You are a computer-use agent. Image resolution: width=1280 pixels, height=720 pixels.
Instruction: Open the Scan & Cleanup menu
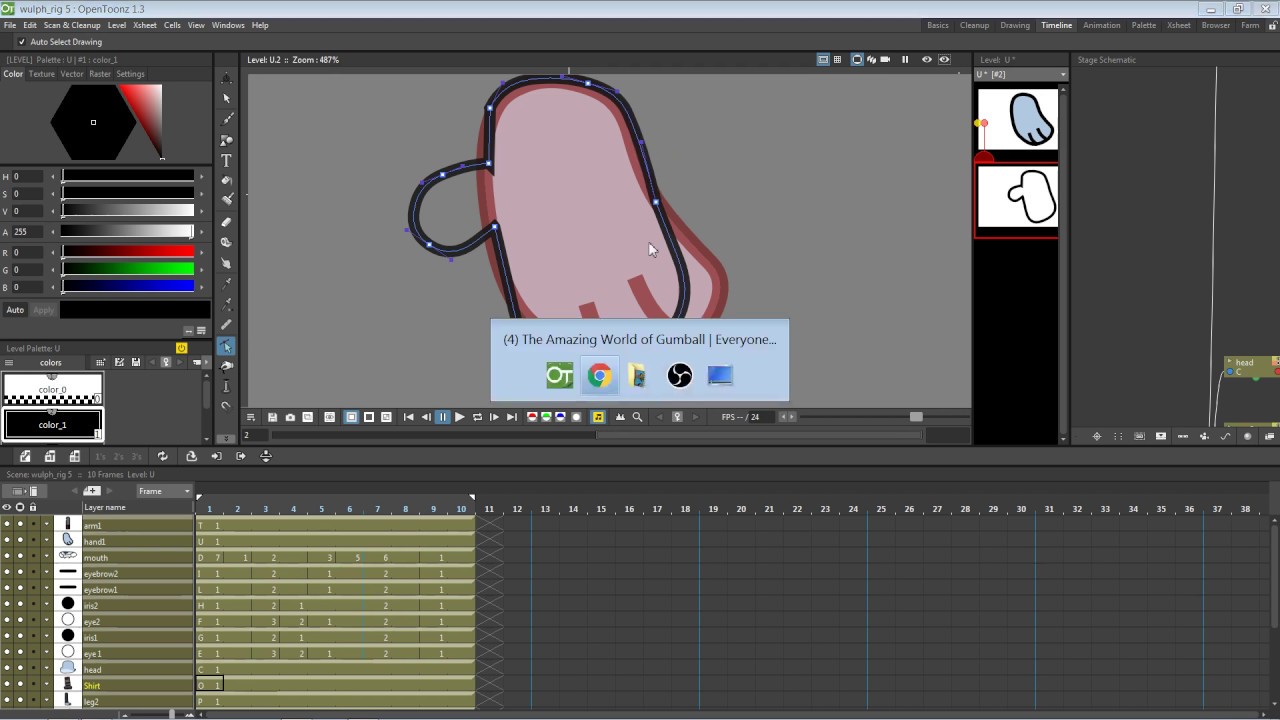tap(72, 25)
